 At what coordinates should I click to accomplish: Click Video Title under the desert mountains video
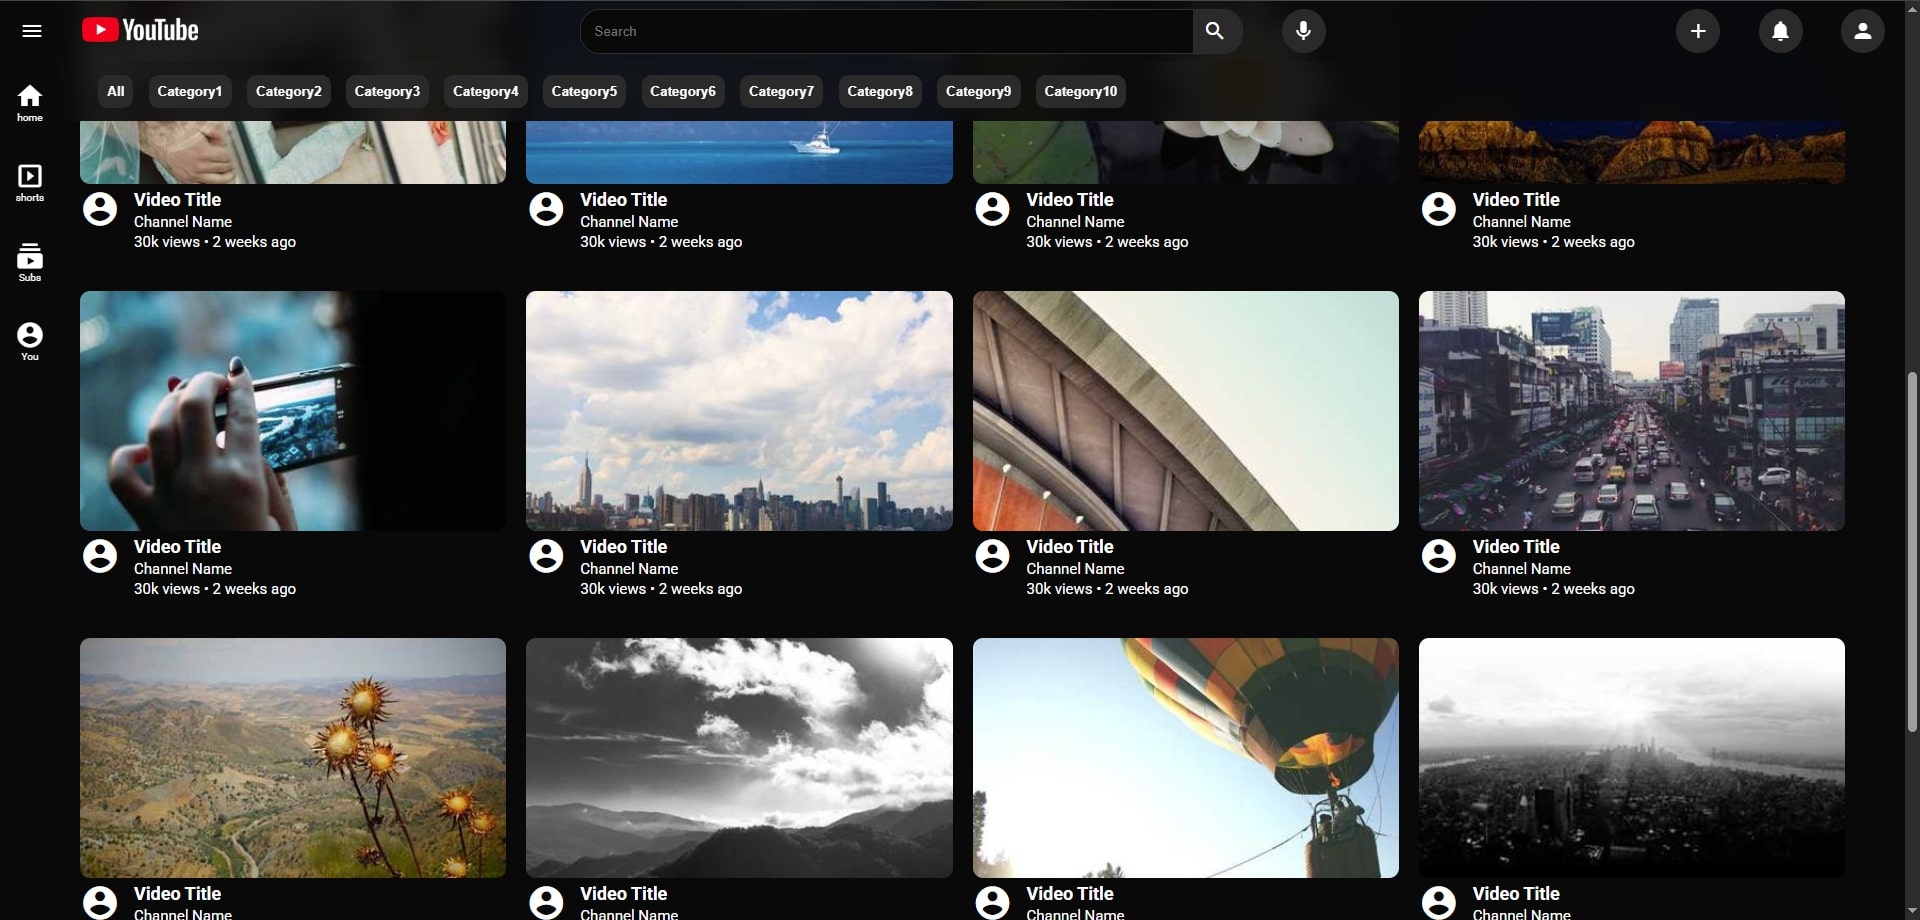pos(1516,200)
